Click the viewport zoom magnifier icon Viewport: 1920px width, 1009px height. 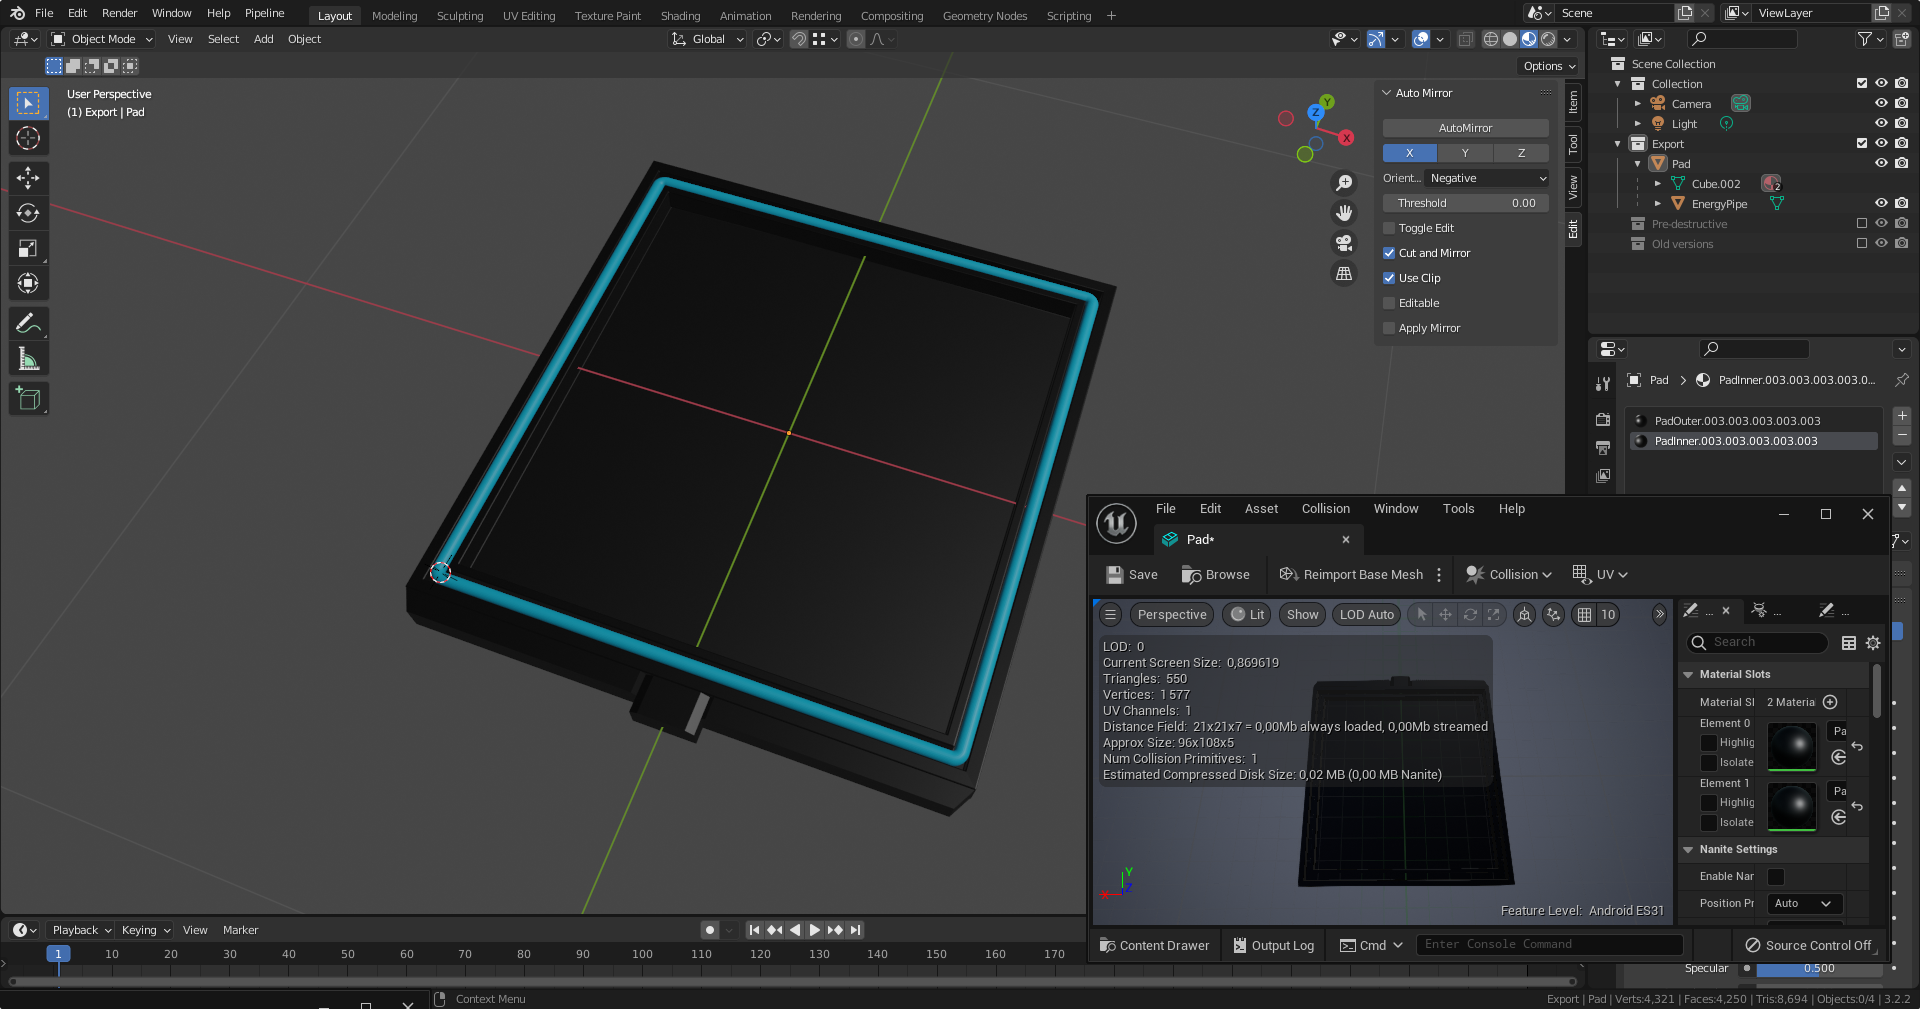pos(1344,182)
